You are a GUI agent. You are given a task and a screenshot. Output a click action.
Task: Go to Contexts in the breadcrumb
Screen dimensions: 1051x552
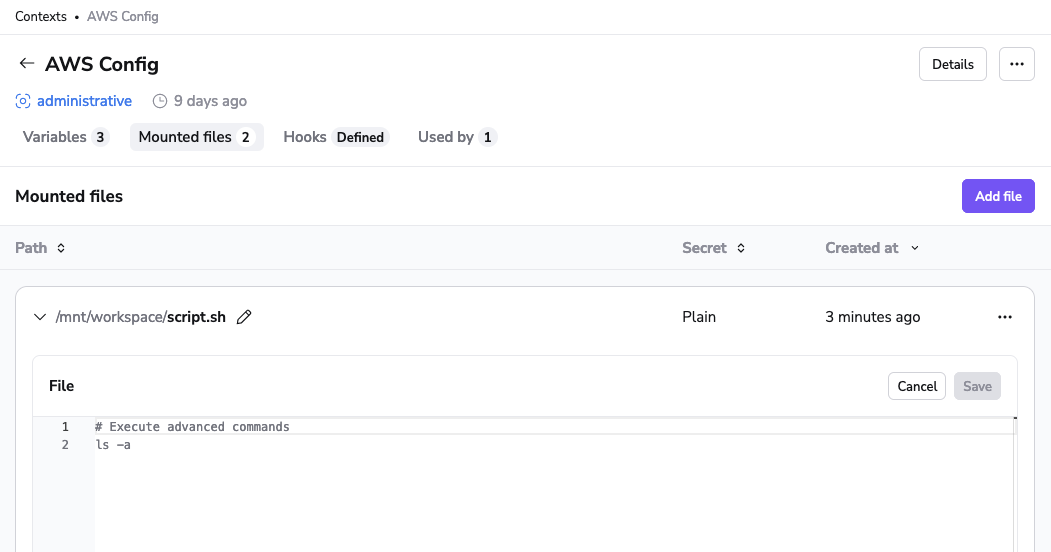point(41,17)
